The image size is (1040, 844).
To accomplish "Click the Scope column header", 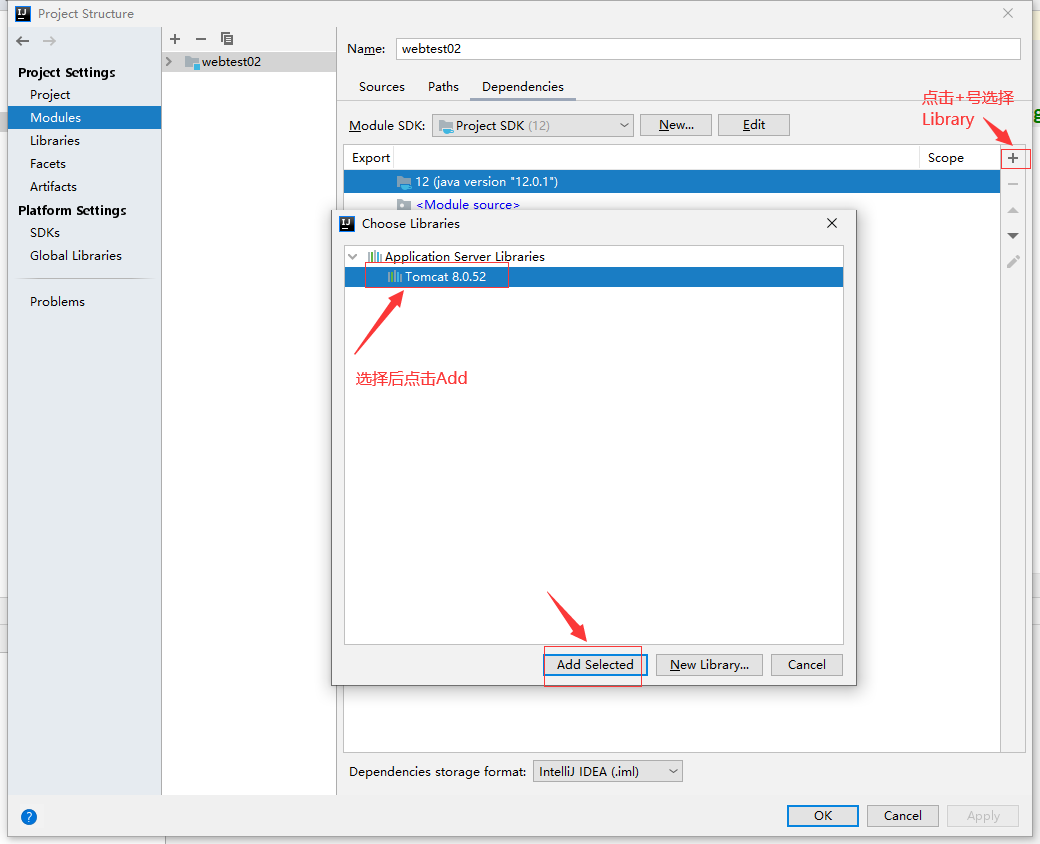I will coord(946,158).
